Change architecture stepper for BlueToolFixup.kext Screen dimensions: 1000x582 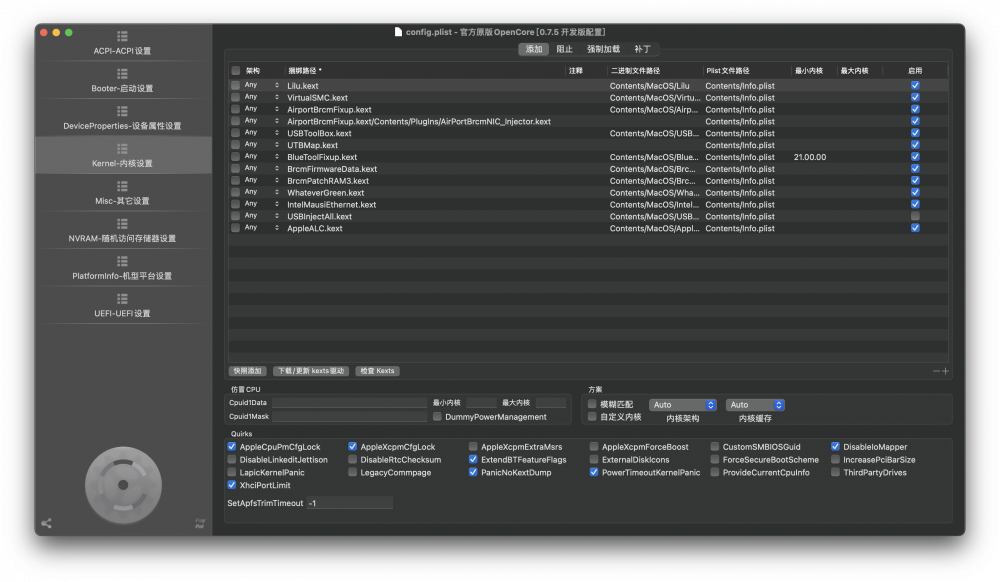(x=277, y=157)
